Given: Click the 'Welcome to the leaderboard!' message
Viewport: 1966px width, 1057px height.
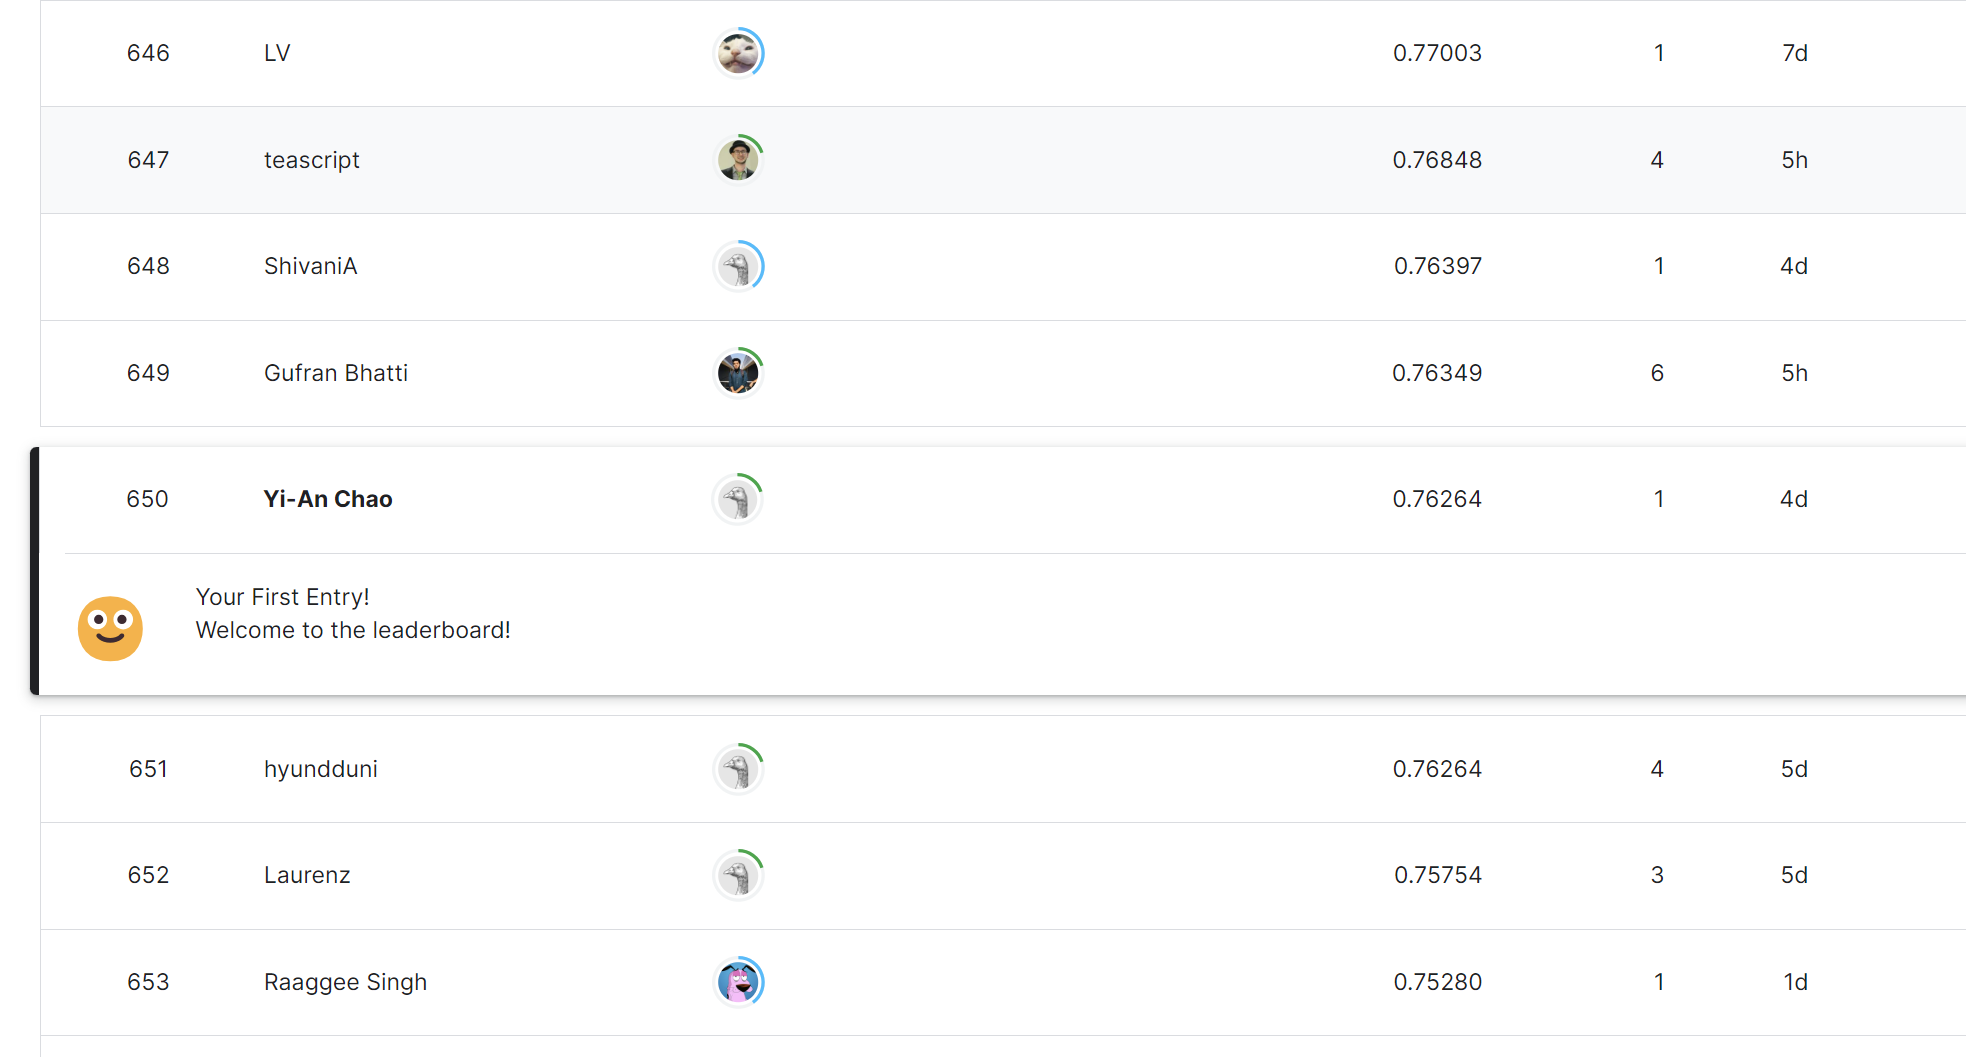Looking at the screenshot, I should [353, 630].
